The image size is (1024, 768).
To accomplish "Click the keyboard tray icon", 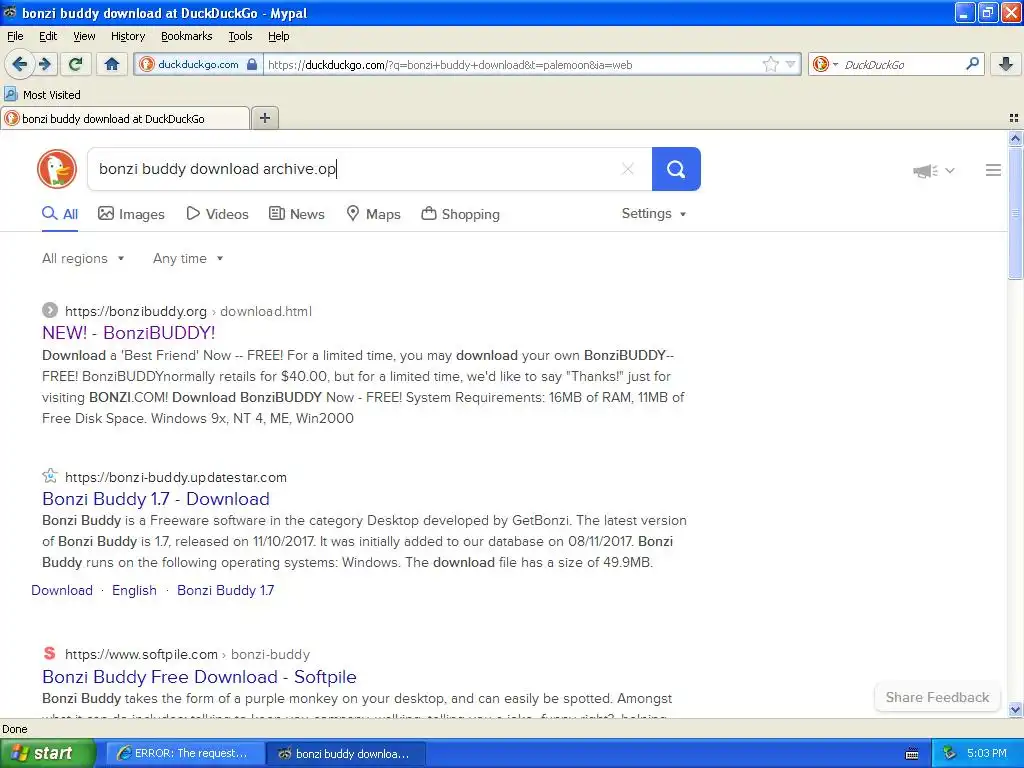I will point(912,754).
